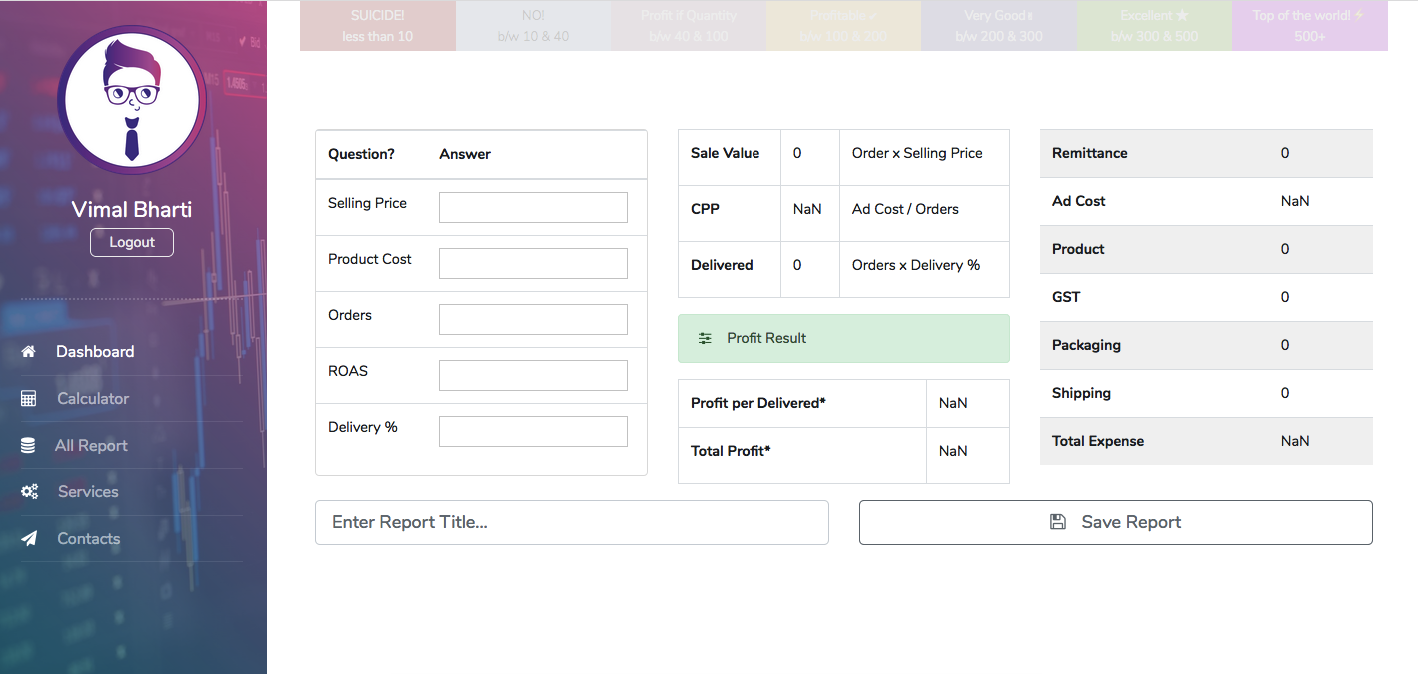Click the gears icon beside Services

point(29,491)
